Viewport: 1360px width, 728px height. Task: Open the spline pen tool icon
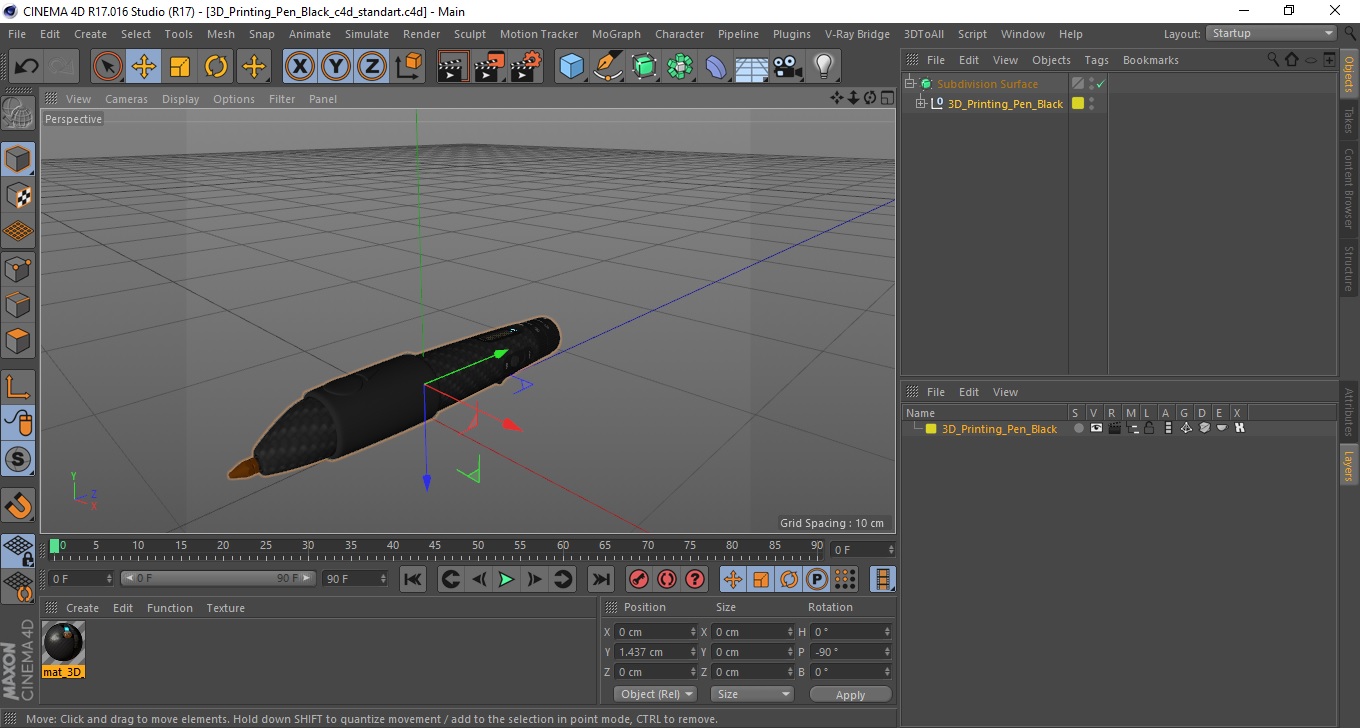click(608, 67)
